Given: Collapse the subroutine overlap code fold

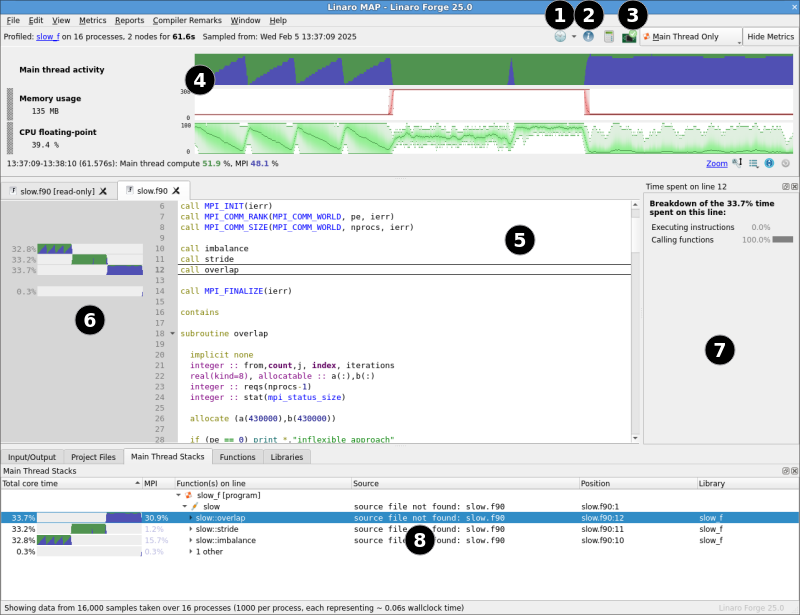Looking at the screenshot, I should (172, 333).
